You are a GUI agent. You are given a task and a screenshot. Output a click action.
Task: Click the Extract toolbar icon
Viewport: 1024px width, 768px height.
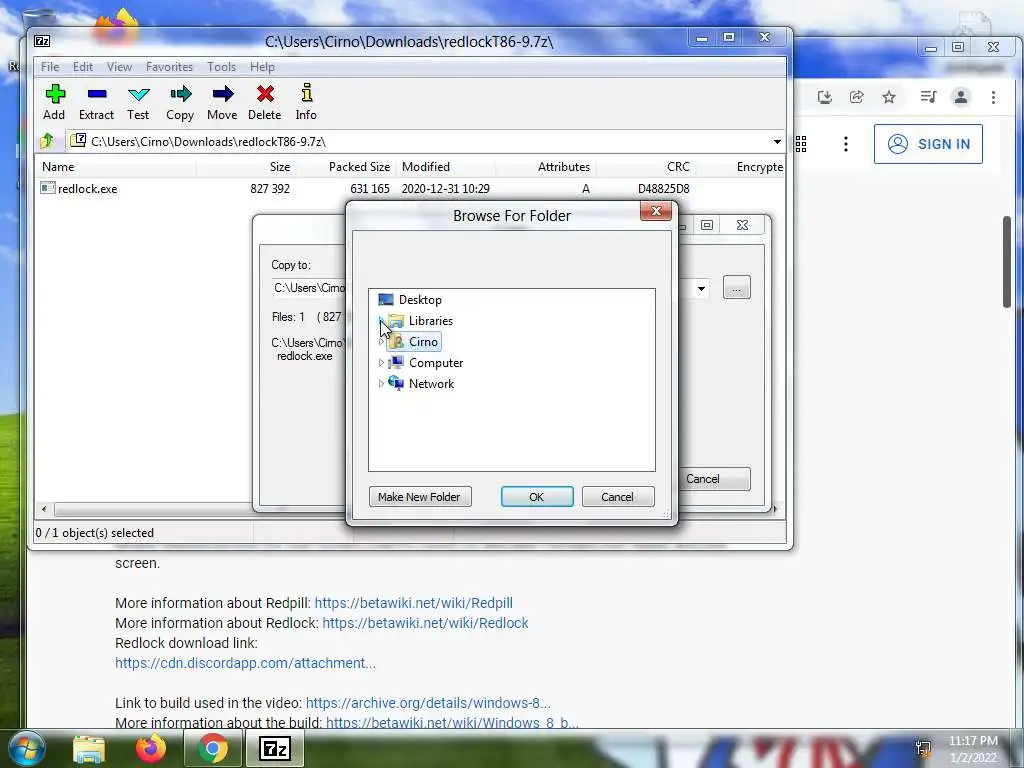97,94
